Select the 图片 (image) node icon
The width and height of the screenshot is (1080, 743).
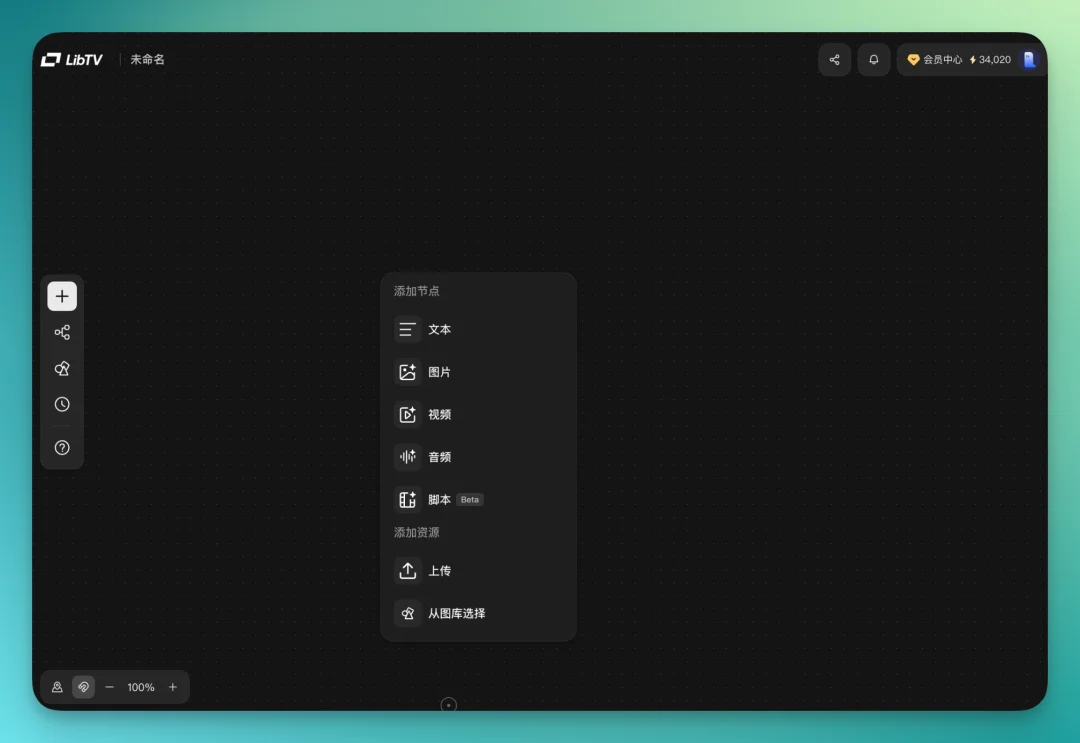tap(407, 371)
